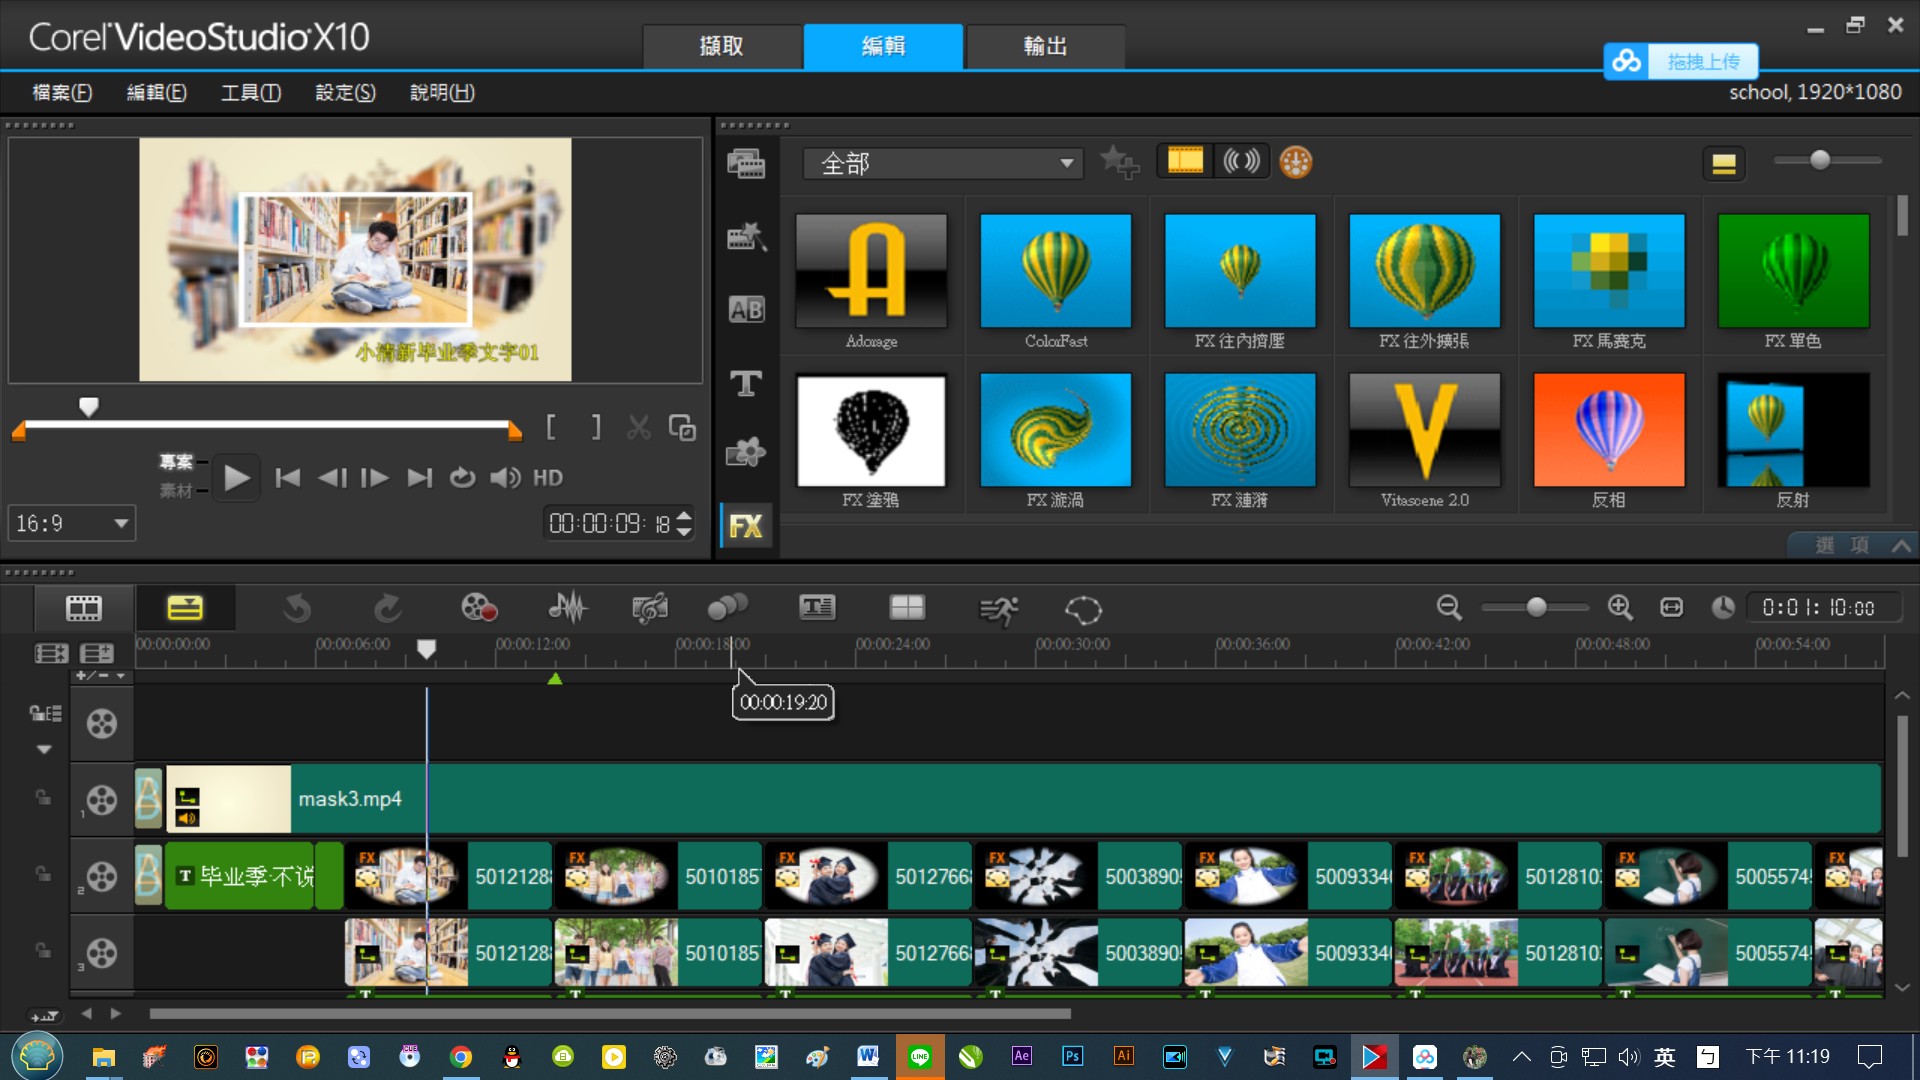Open the Auto Music tool

click(x=650, y=608)
